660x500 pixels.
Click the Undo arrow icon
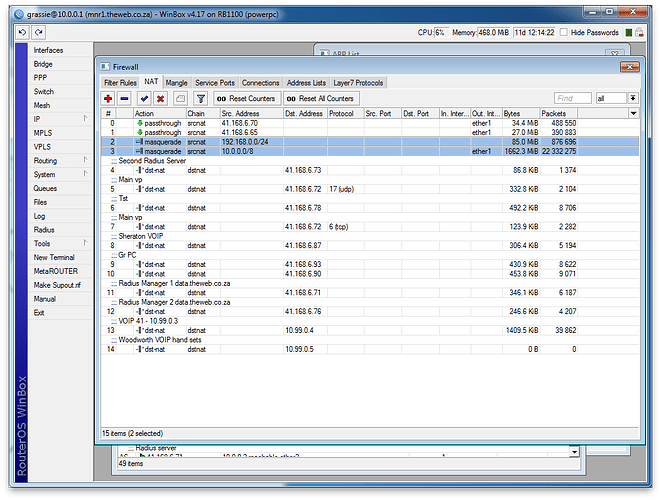pos(22,32)
